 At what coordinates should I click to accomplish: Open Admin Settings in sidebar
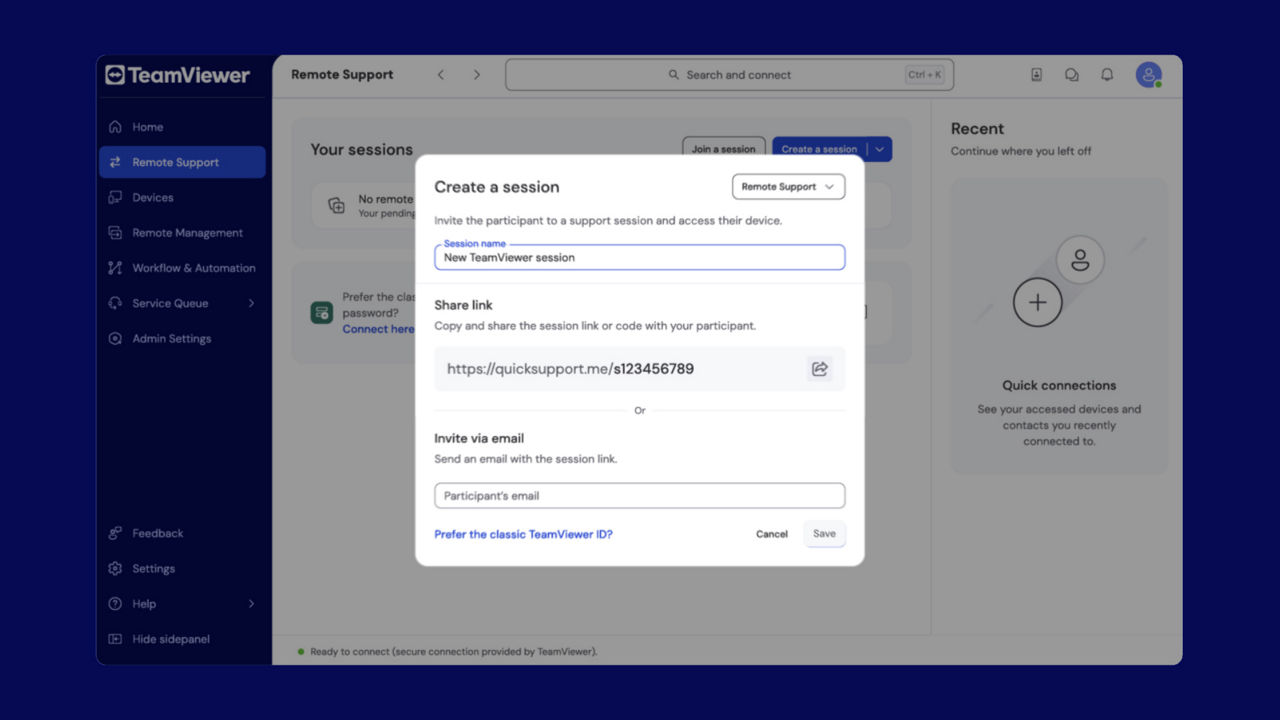(182, 338)
